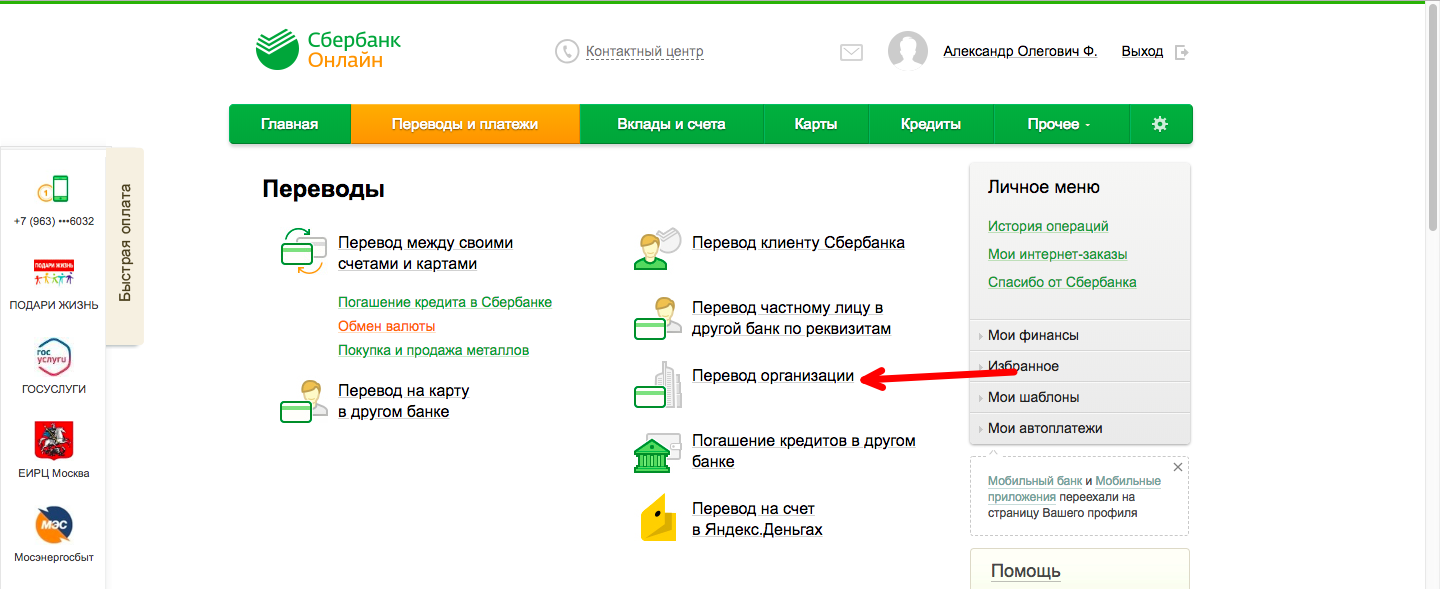Open Мои интернет-заказы link
1440x589 pixels.
pos(1057,255)
